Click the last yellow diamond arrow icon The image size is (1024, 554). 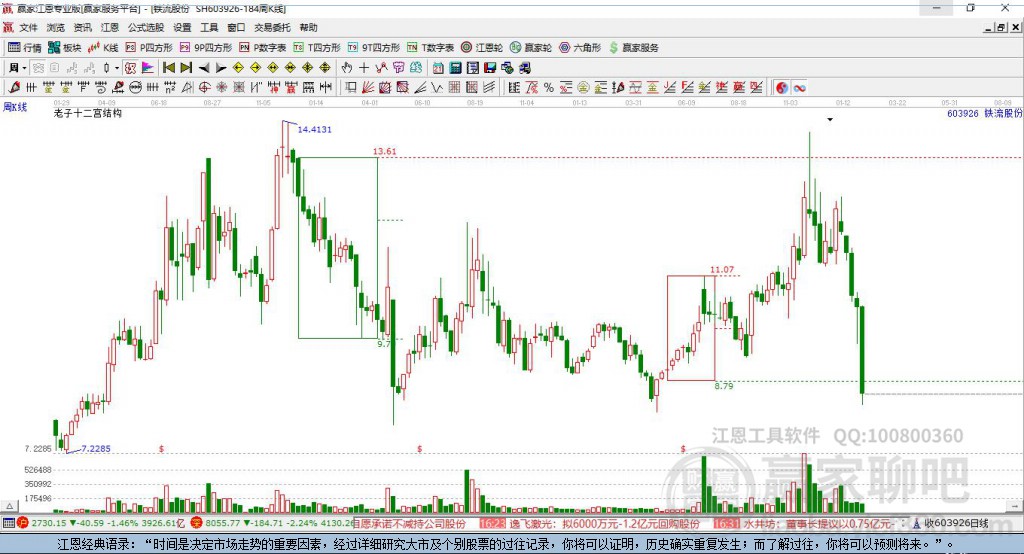[x=325, y=68]
